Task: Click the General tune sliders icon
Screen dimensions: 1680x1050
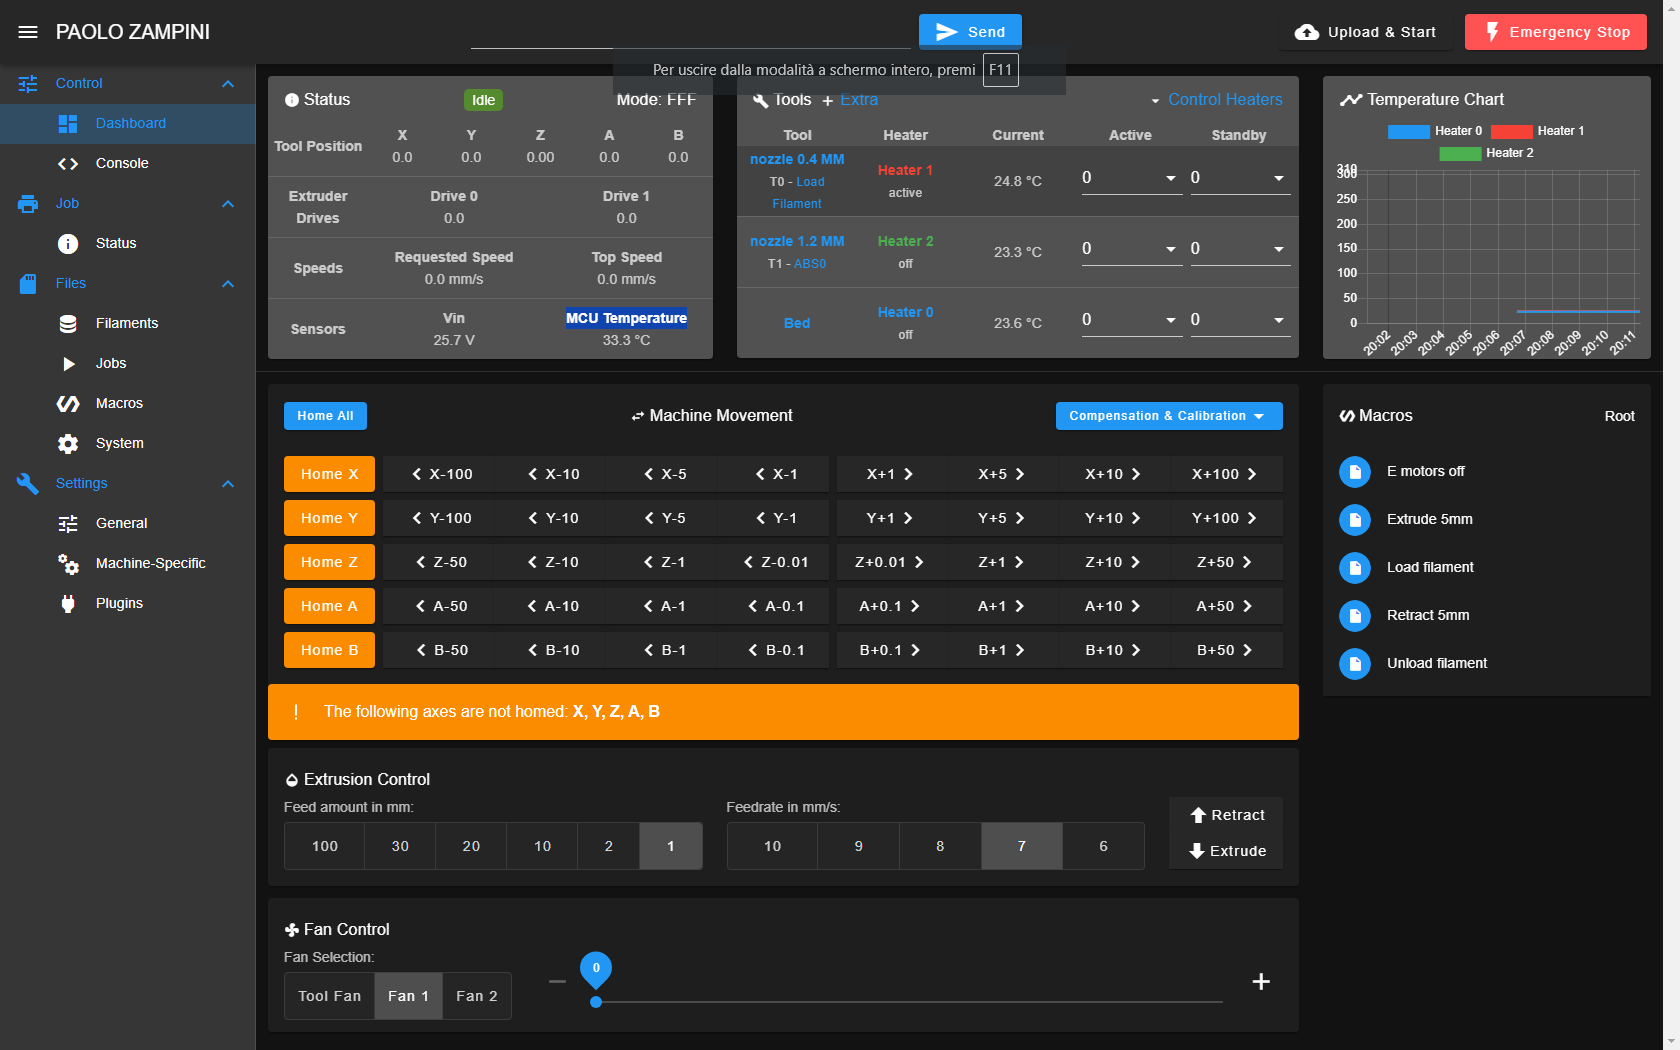Action: point(68,524)
